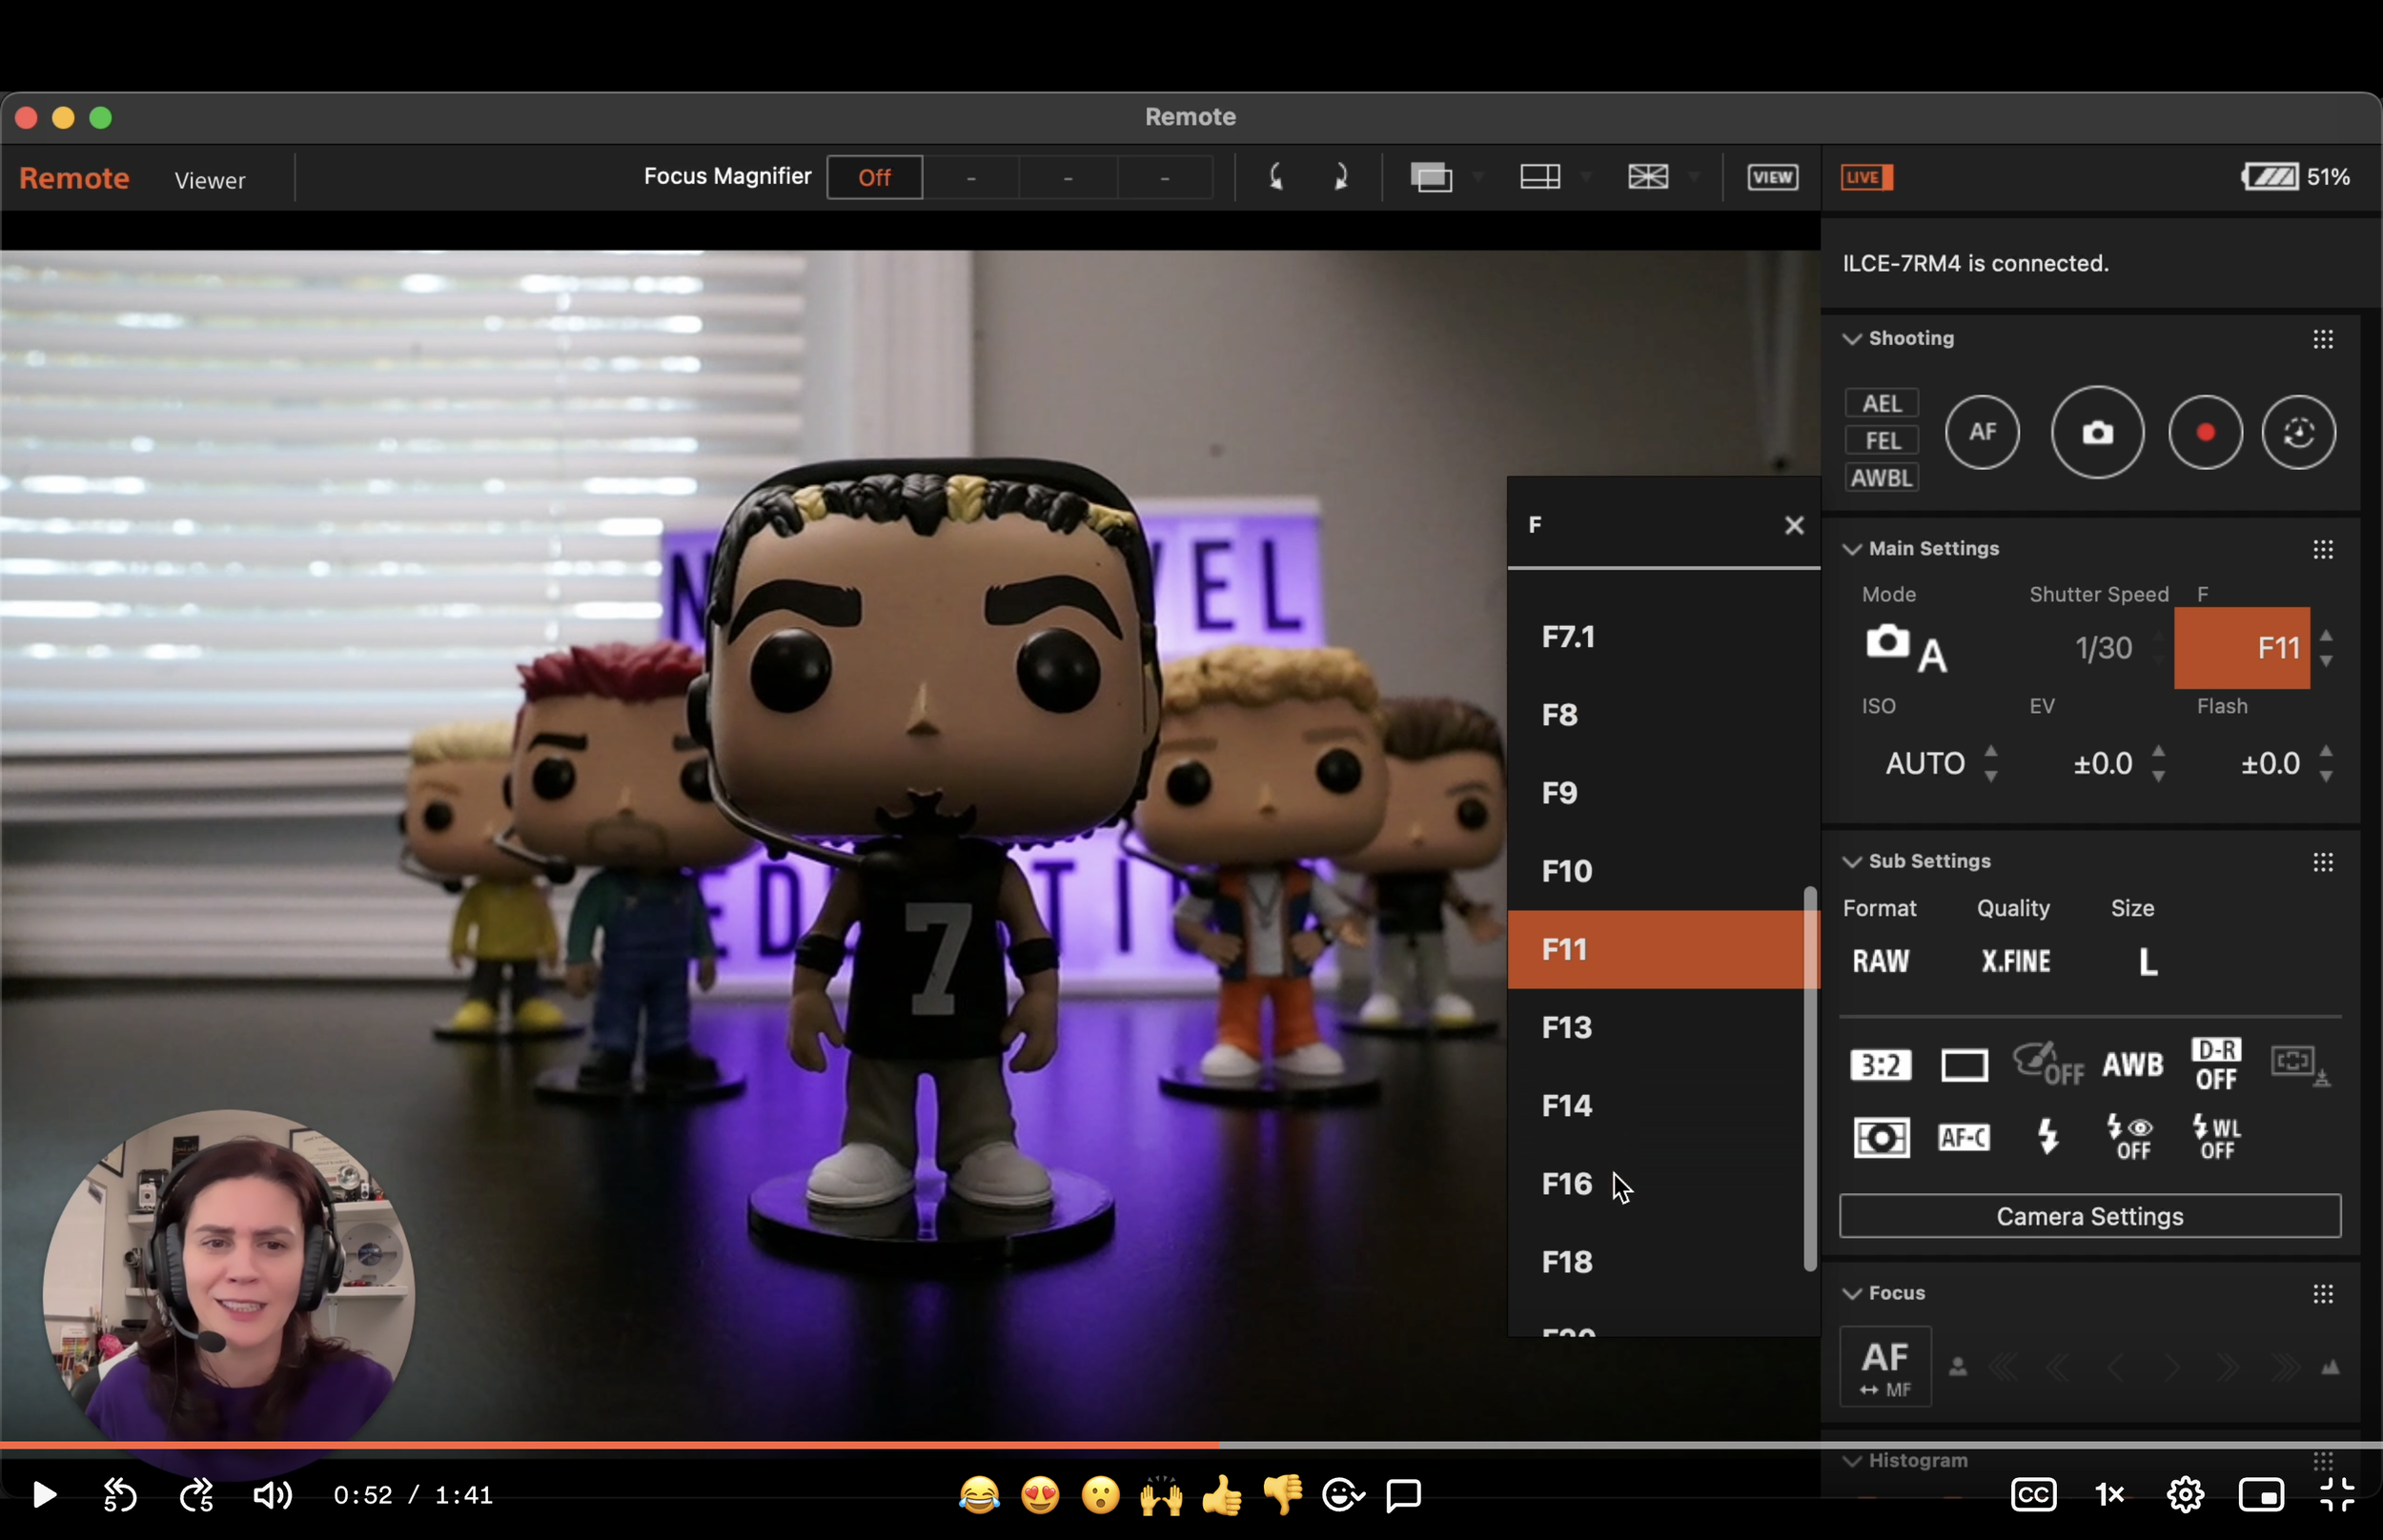Open the AWB white balance setting
Image resolution: width=2383 pixels, height=1540 pixels.
[x=2132, y=1065]
